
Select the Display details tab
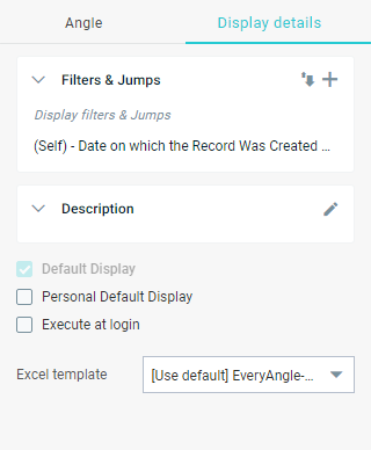pyautogui.click(x=269, y=23)
